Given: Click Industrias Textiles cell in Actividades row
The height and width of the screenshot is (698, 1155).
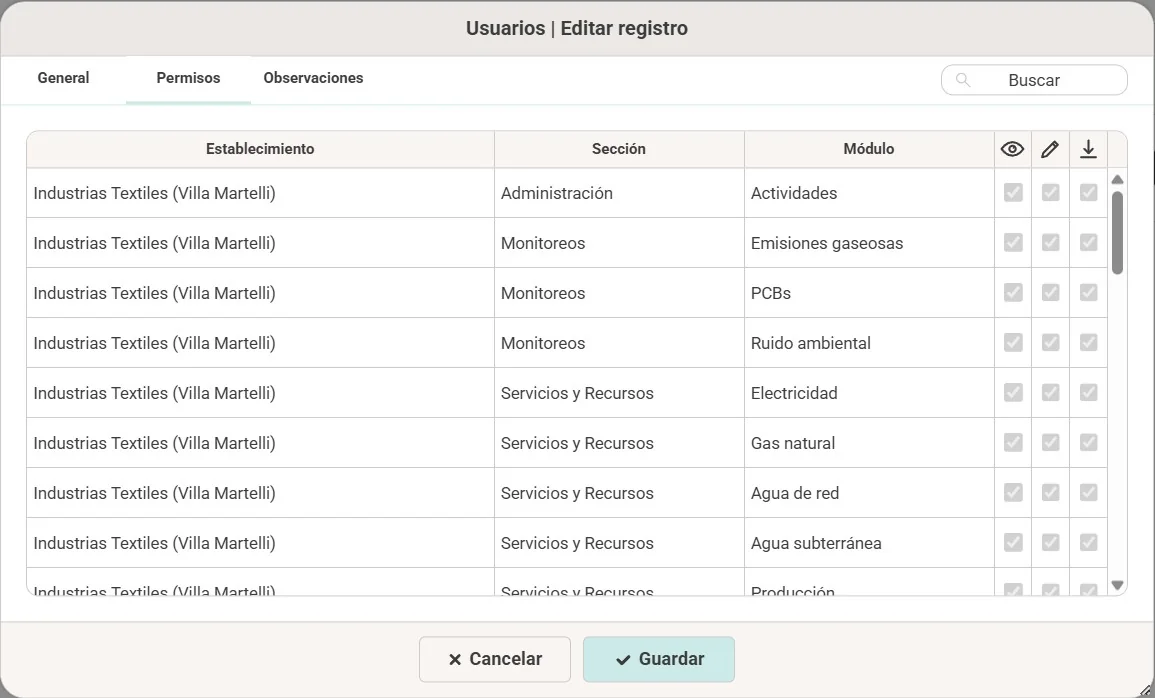Looking at the screenshot, I should [260, 193].
